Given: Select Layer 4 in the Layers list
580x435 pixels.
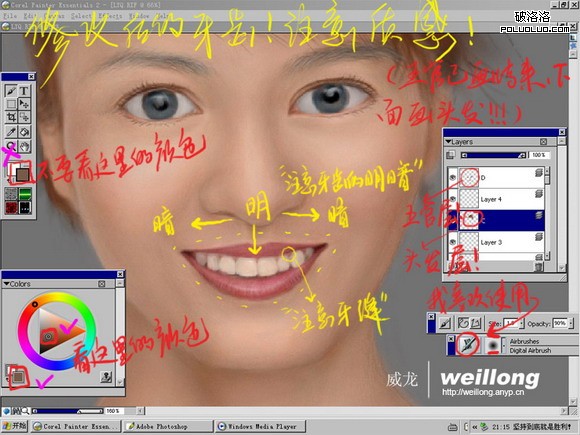Looking at the screenshot, I should pyautogui.click(x=496, y=199).
